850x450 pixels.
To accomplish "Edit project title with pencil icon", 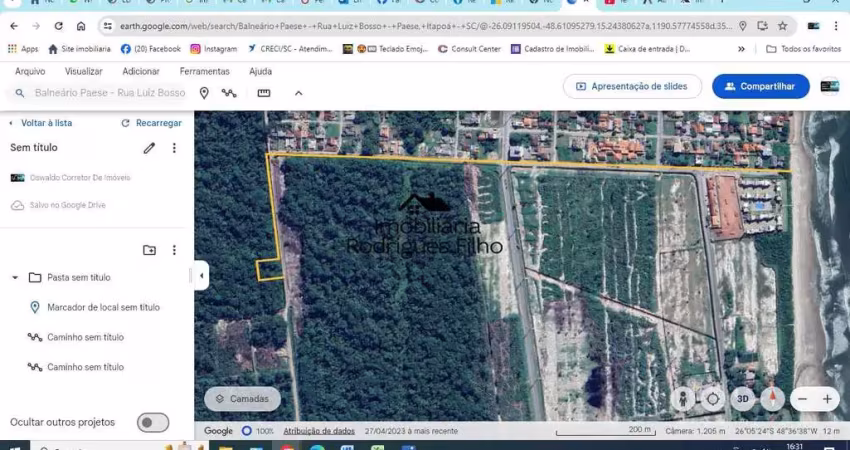I will point(149,148).
